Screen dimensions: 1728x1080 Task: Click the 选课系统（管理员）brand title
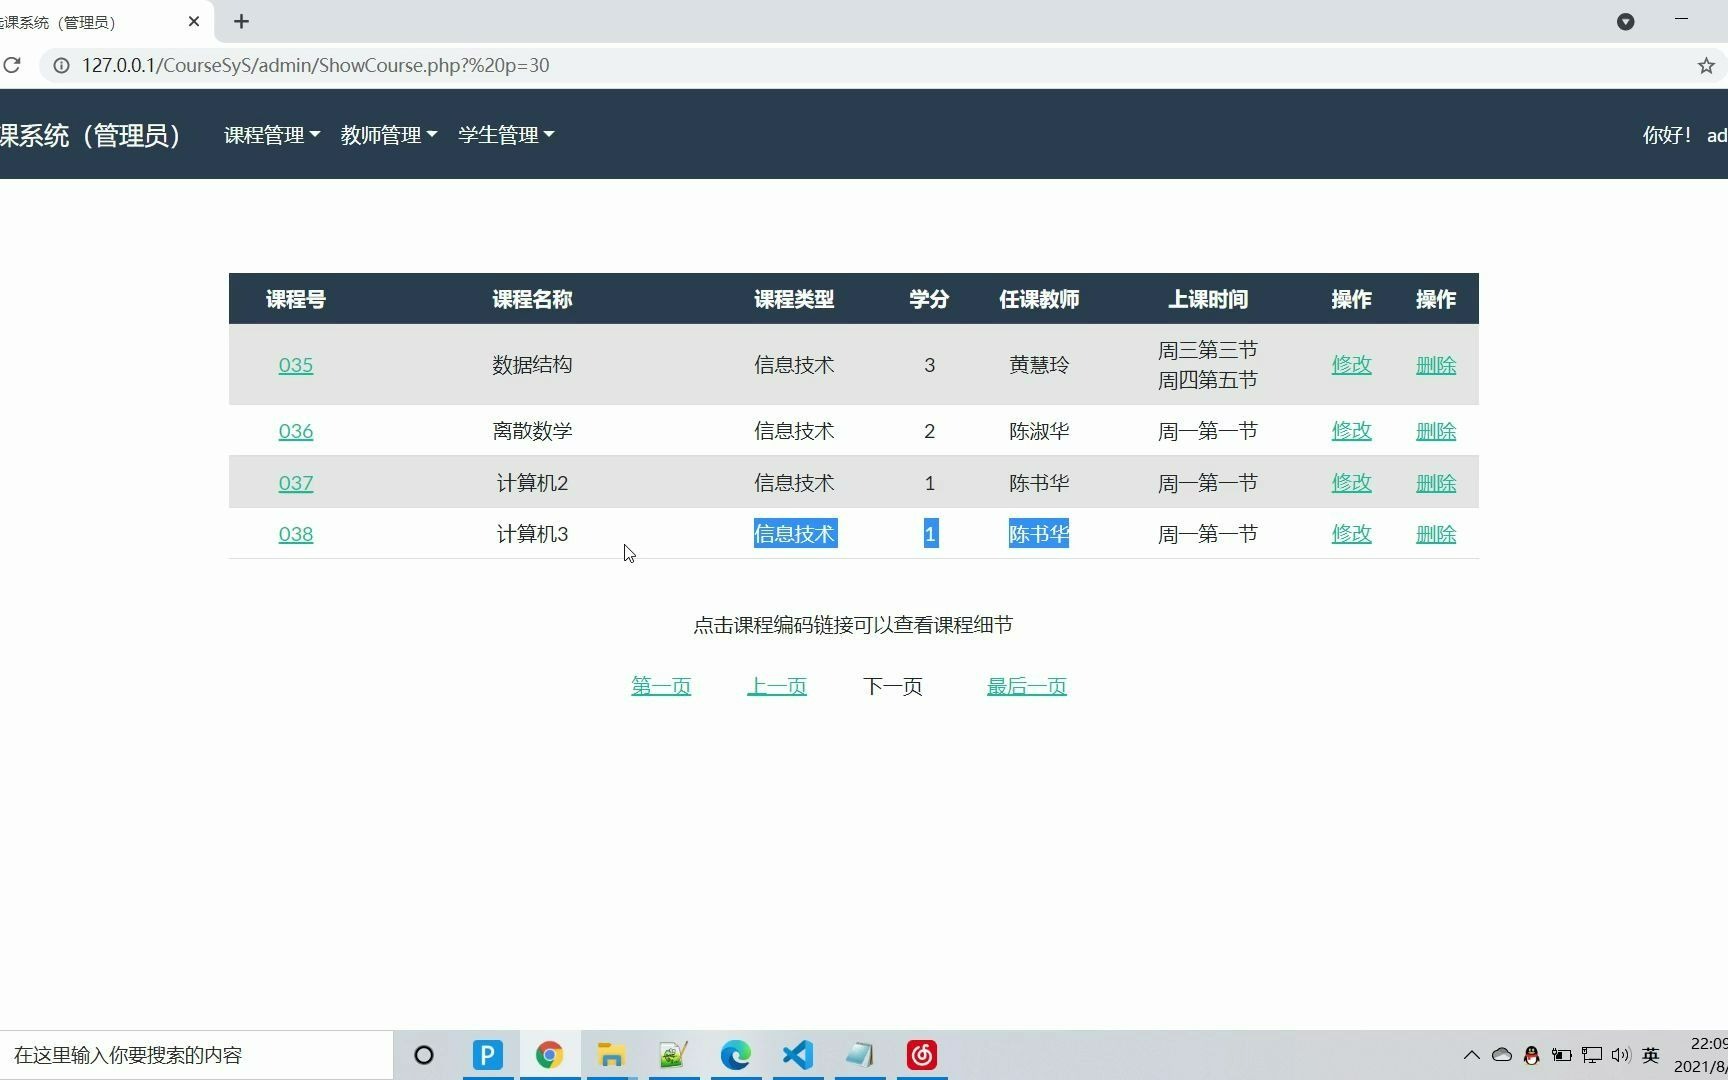[x=90, y=135]
